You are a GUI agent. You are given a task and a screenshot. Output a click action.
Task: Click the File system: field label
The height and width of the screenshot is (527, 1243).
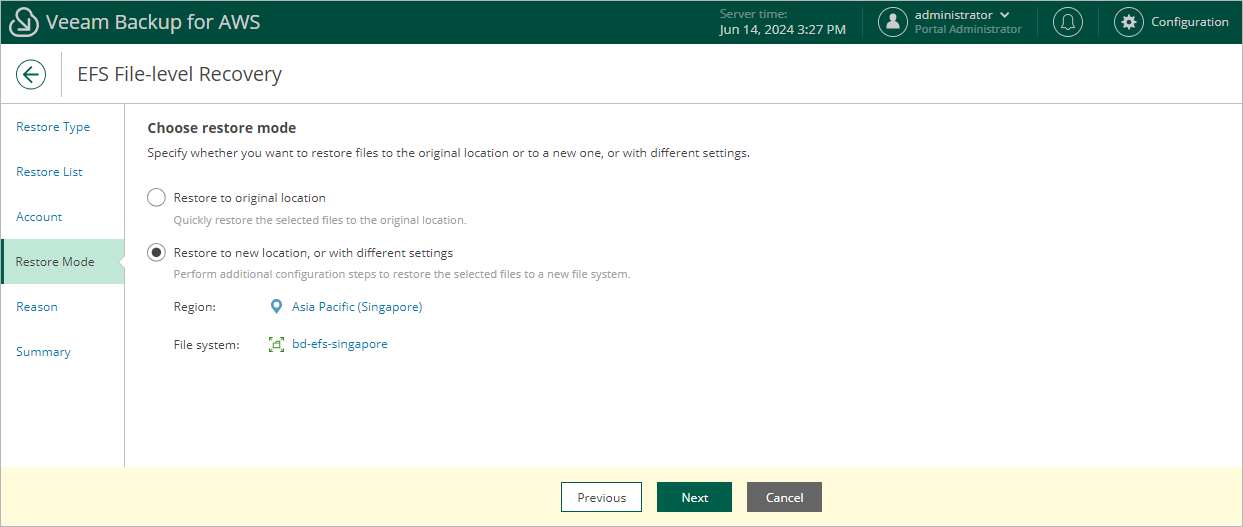(206, 345)
